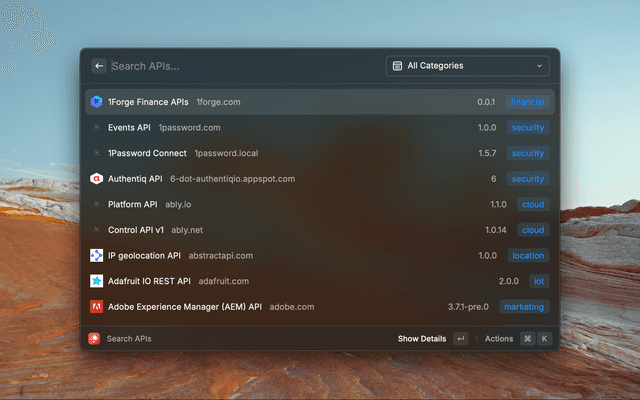640x400 pixels.
Task: Focus the Search APIs input field
Action: [x=240, y=66]
